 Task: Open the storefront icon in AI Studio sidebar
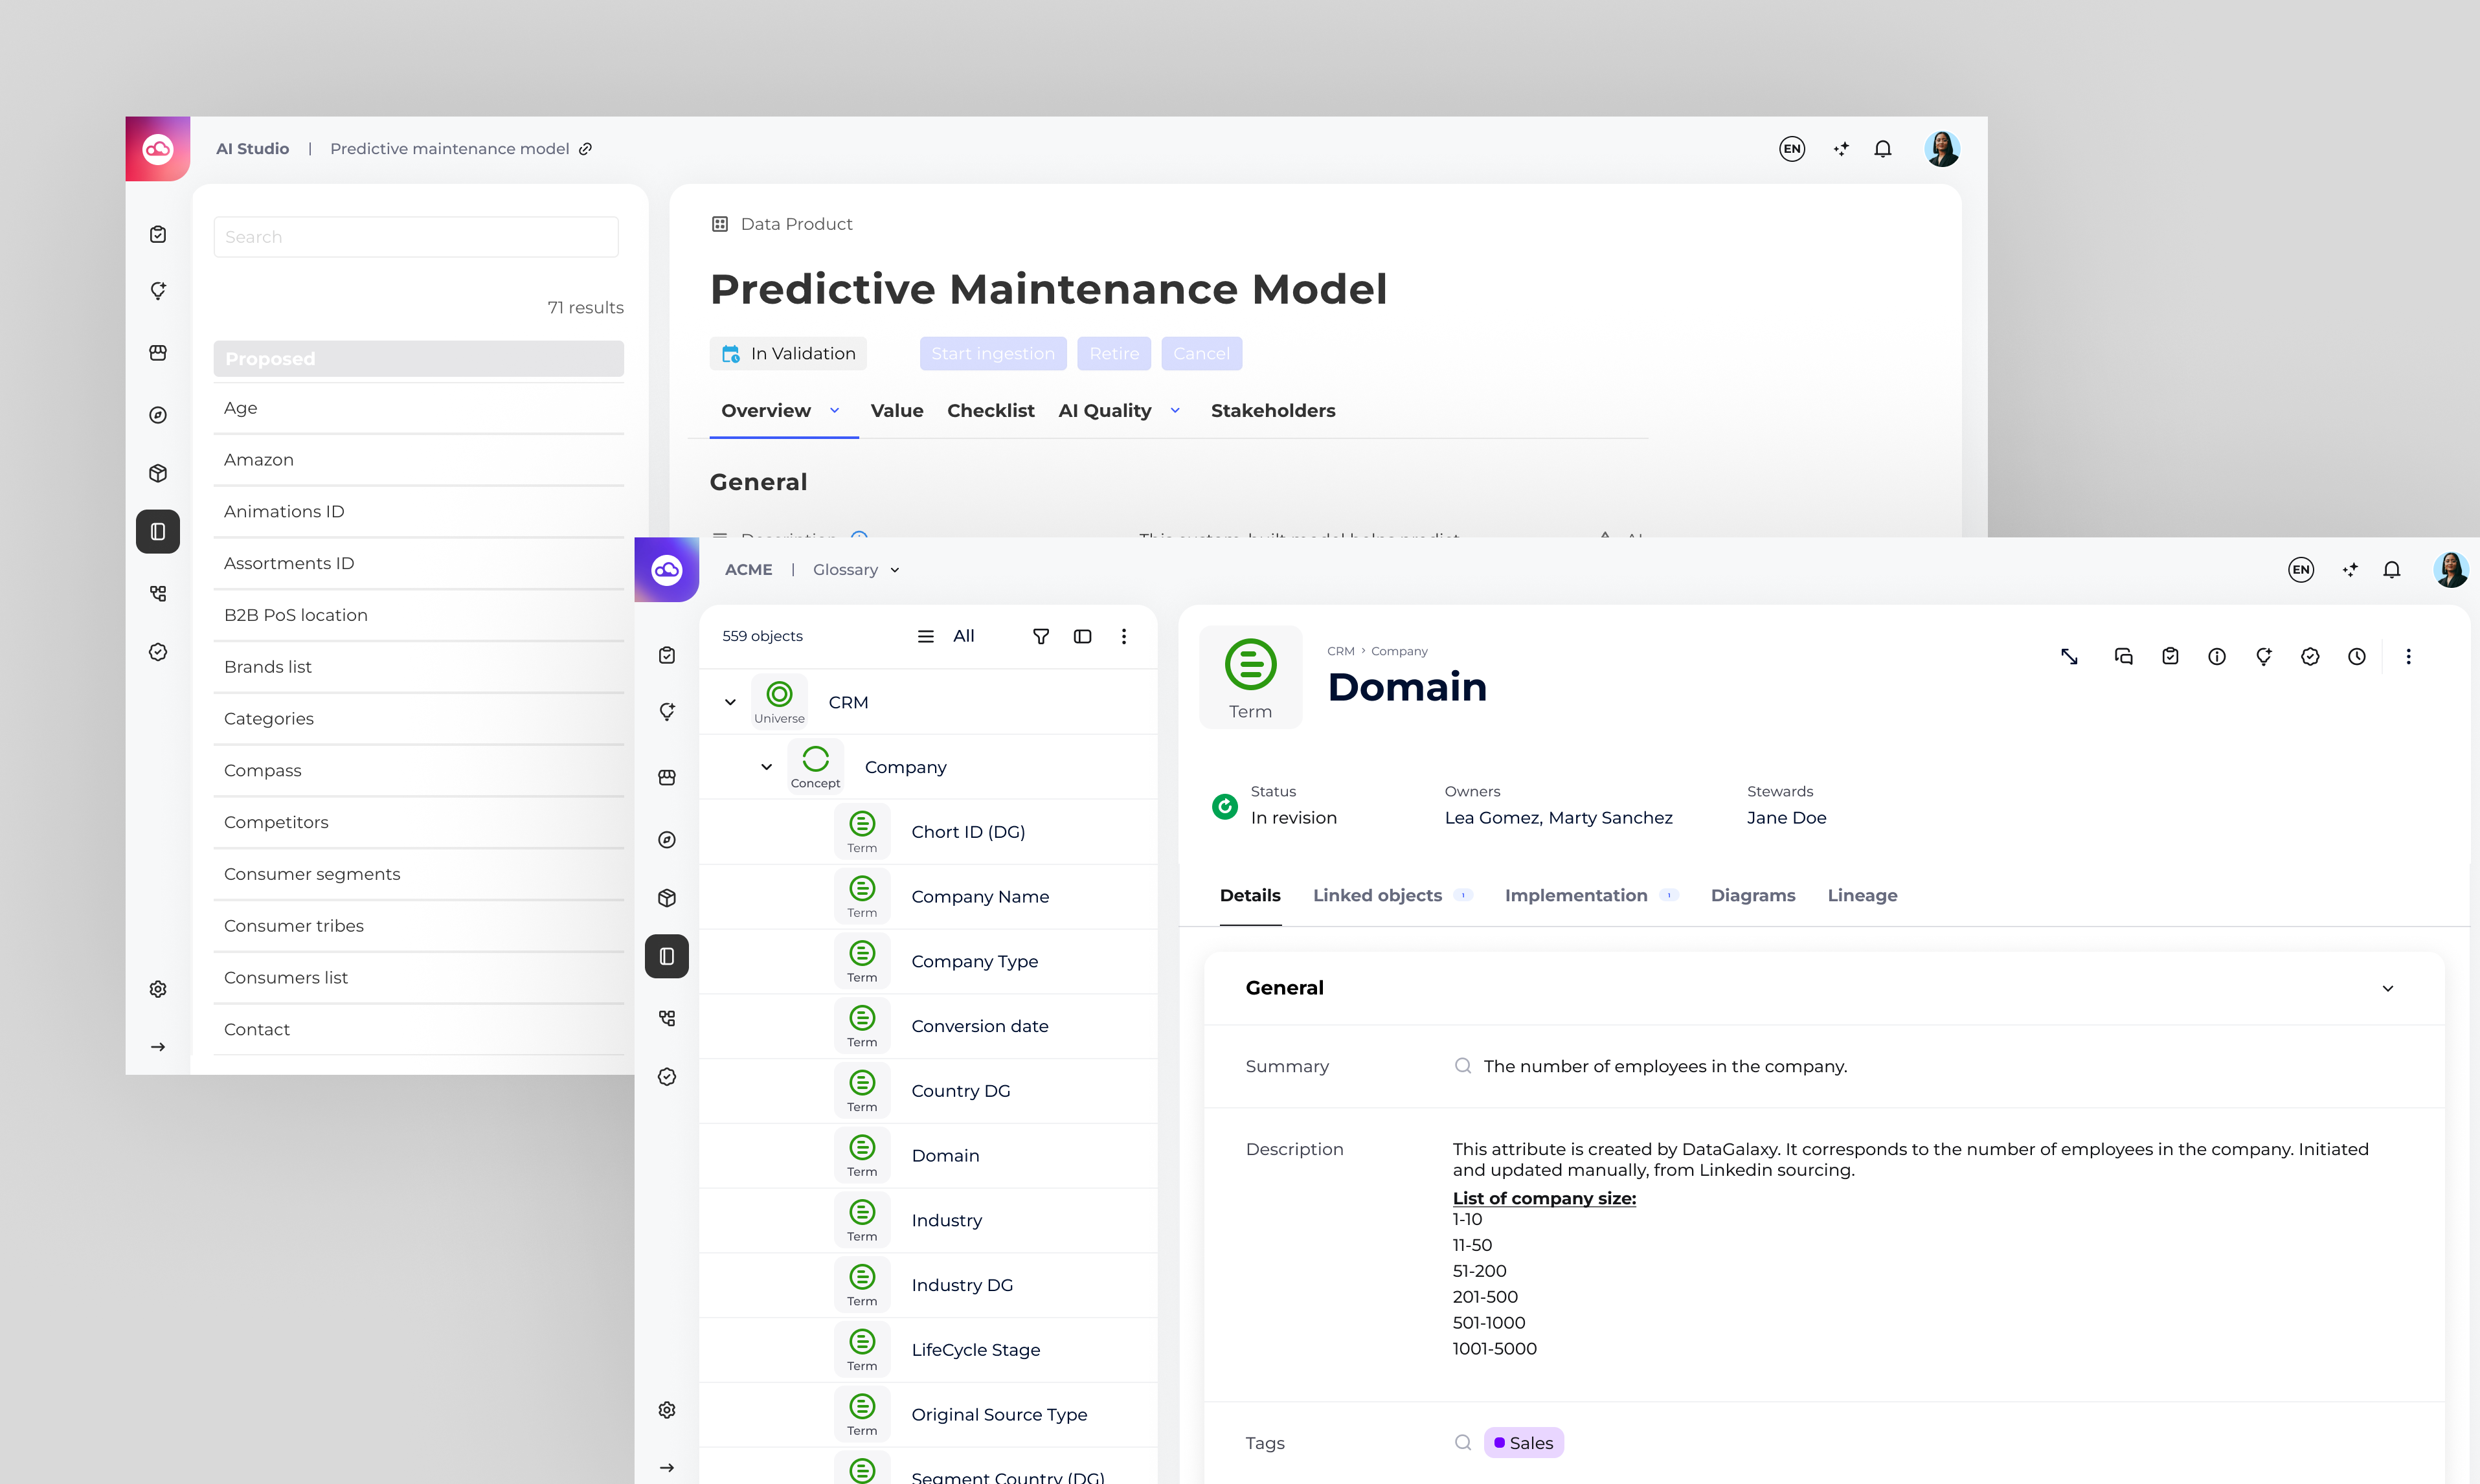coord(158,353)
